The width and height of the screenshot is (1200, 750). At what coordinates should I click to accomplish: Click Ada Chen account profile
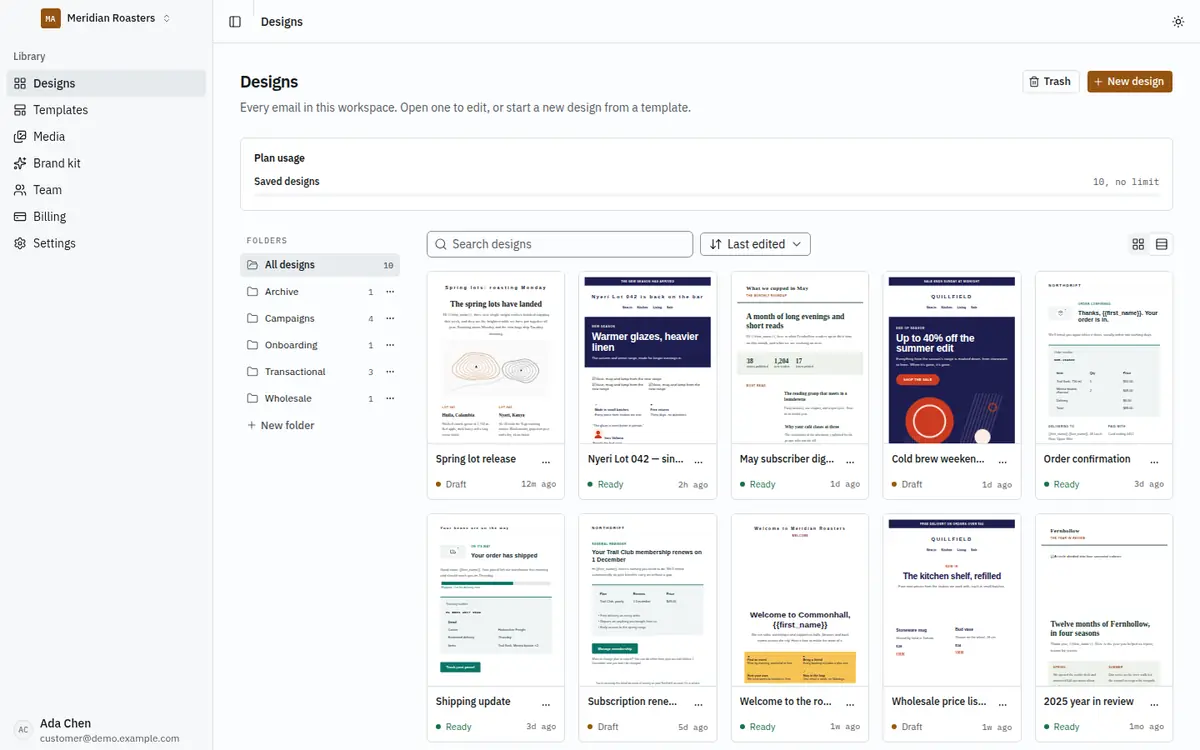106,730
